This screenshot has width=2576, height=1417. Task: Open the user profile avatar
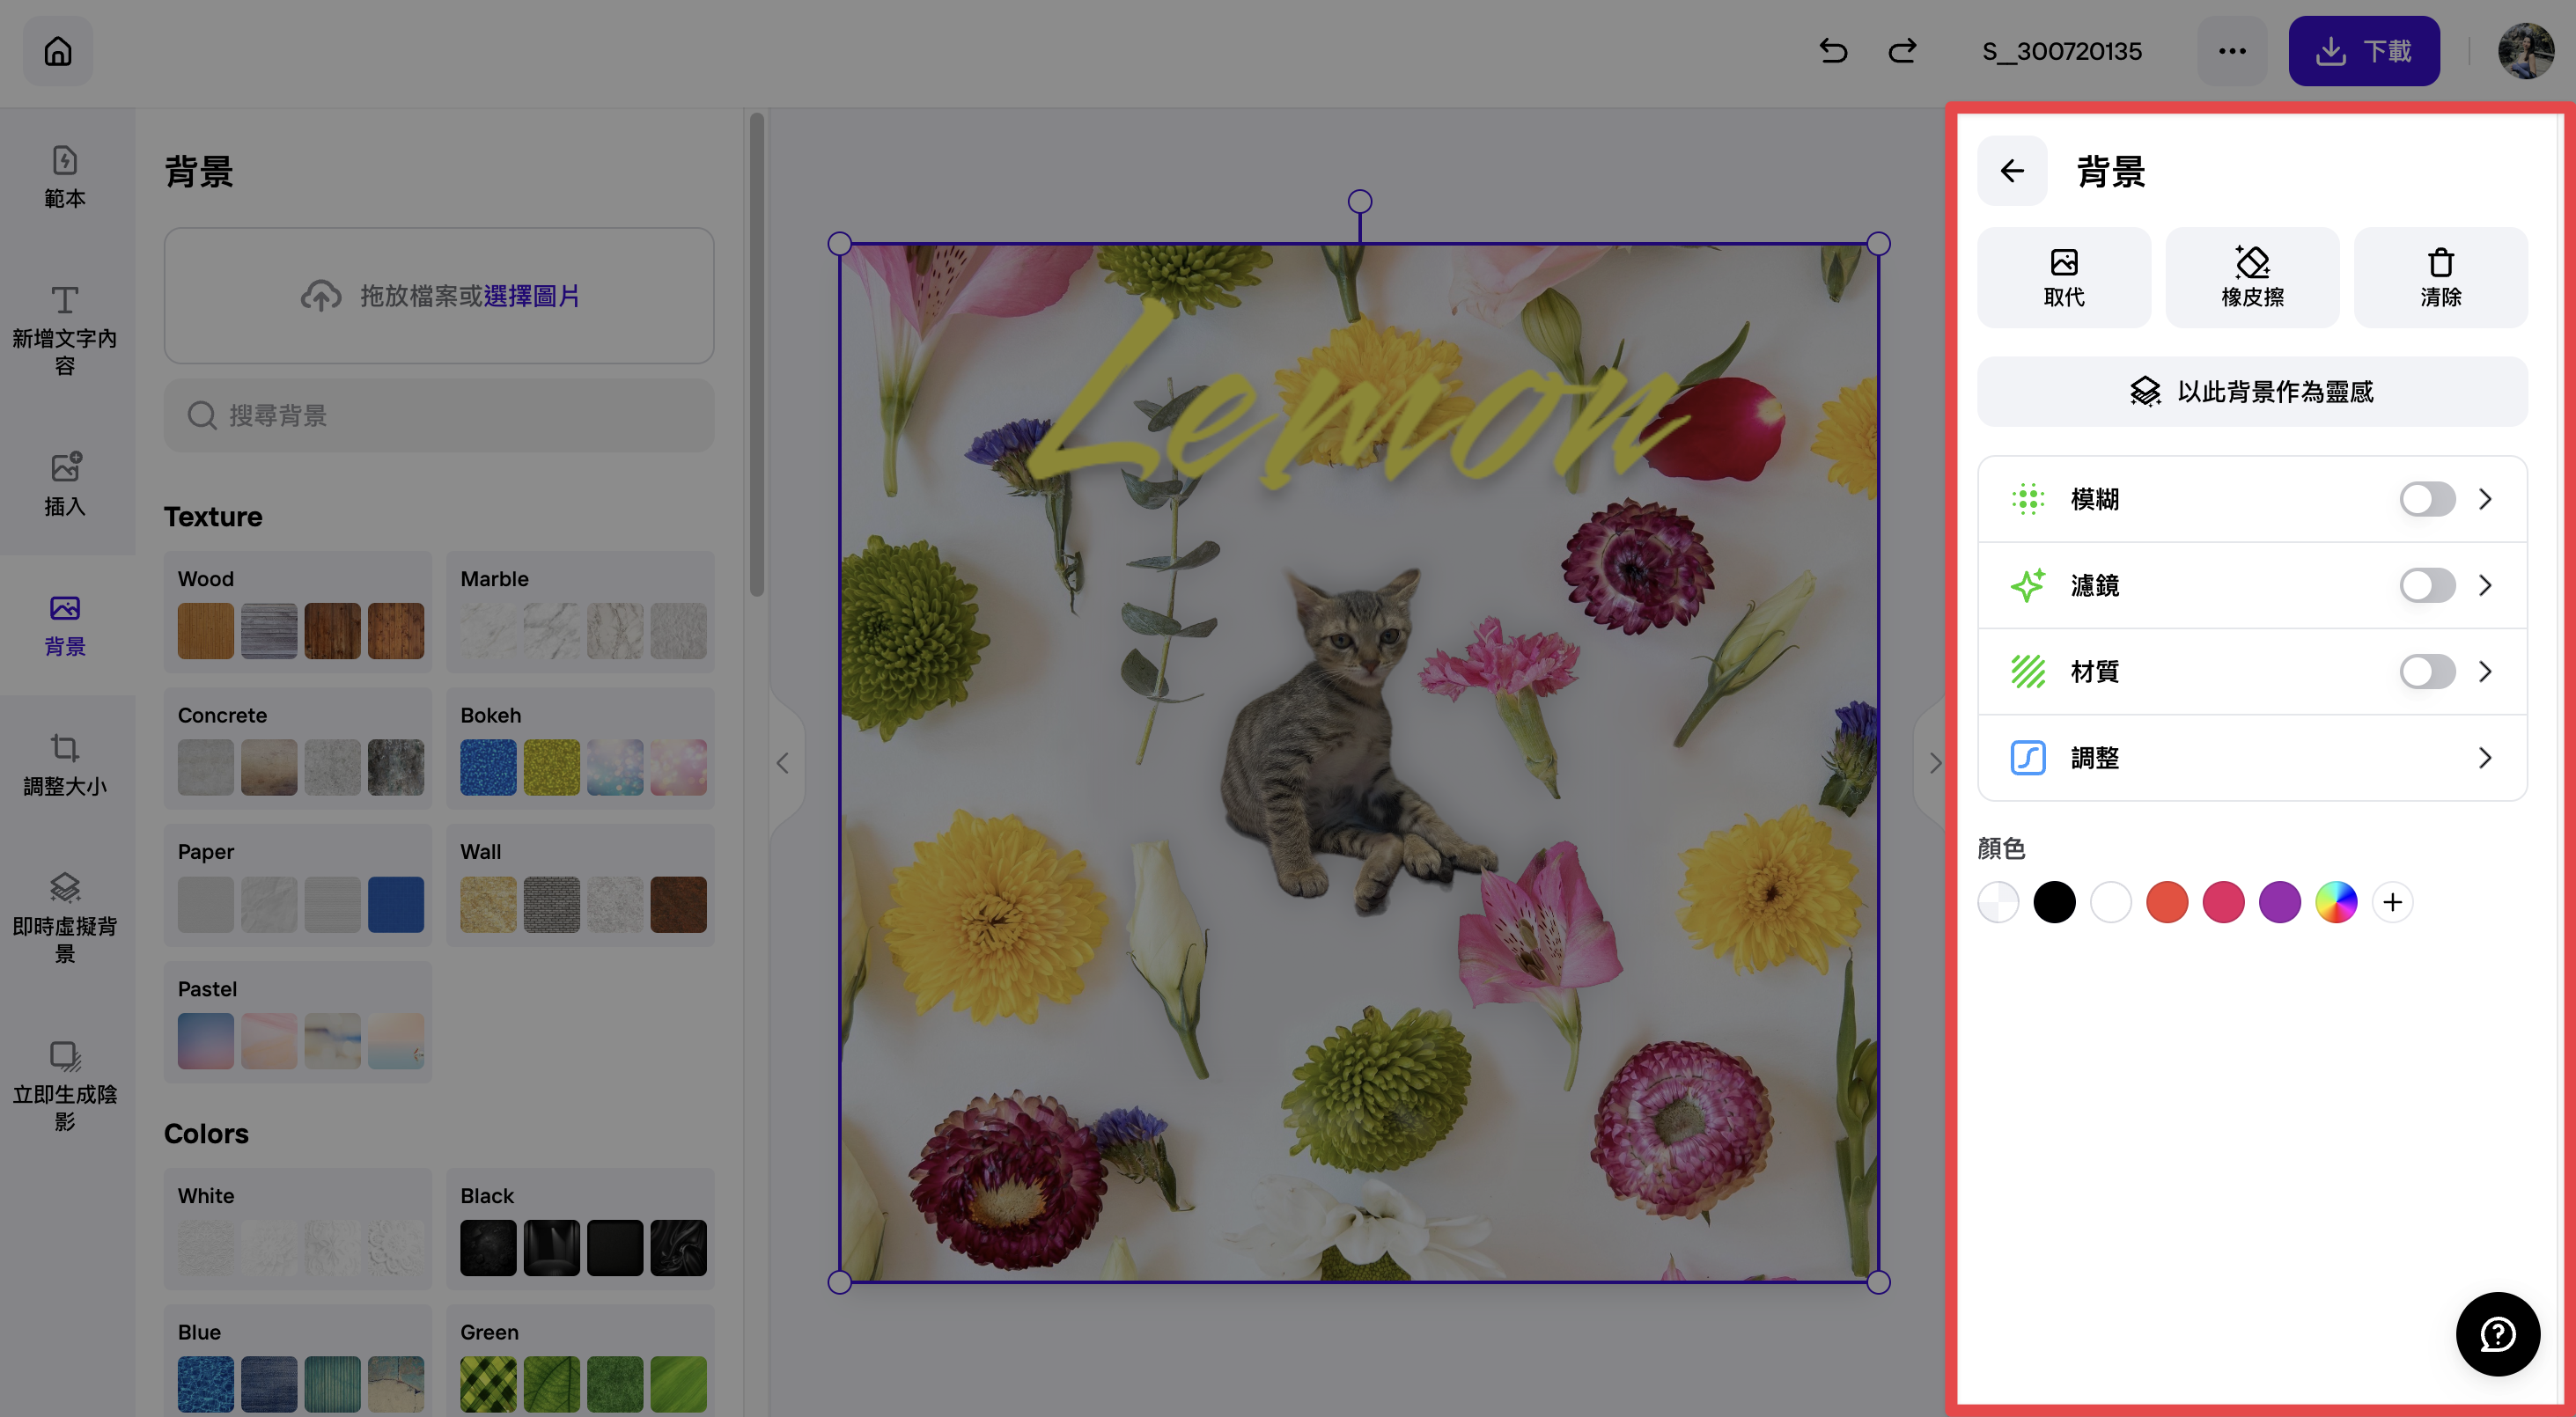[x=2526, y=51]
